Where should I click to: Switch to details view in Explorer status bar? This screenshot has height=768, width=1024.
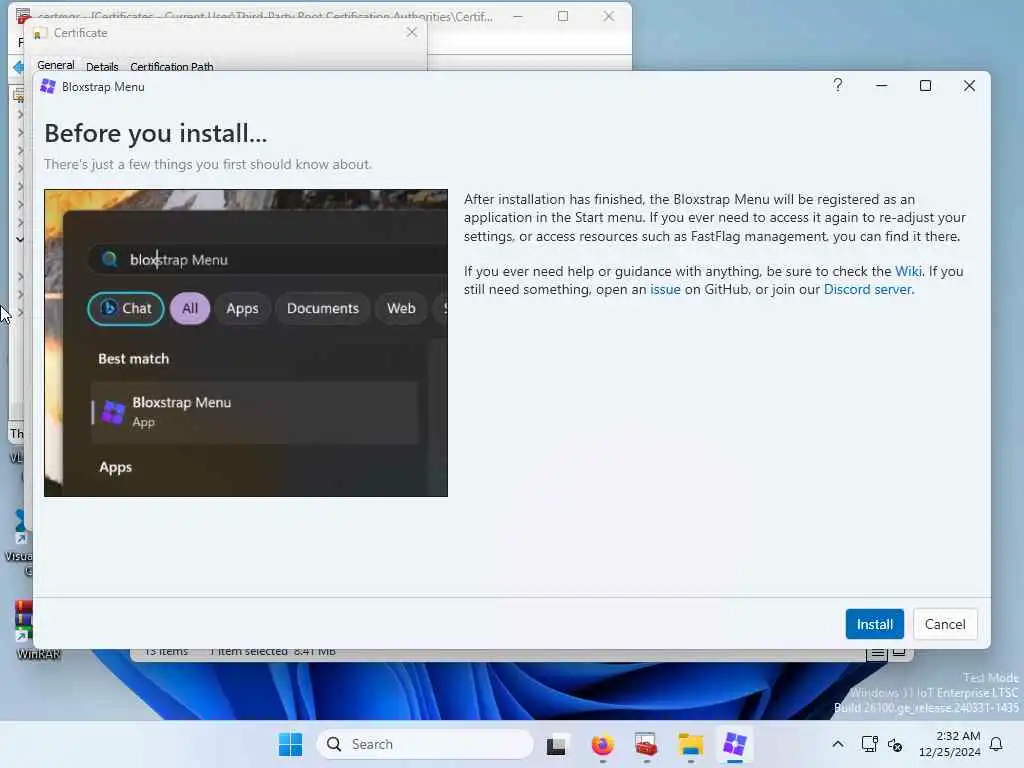[877, 652]
